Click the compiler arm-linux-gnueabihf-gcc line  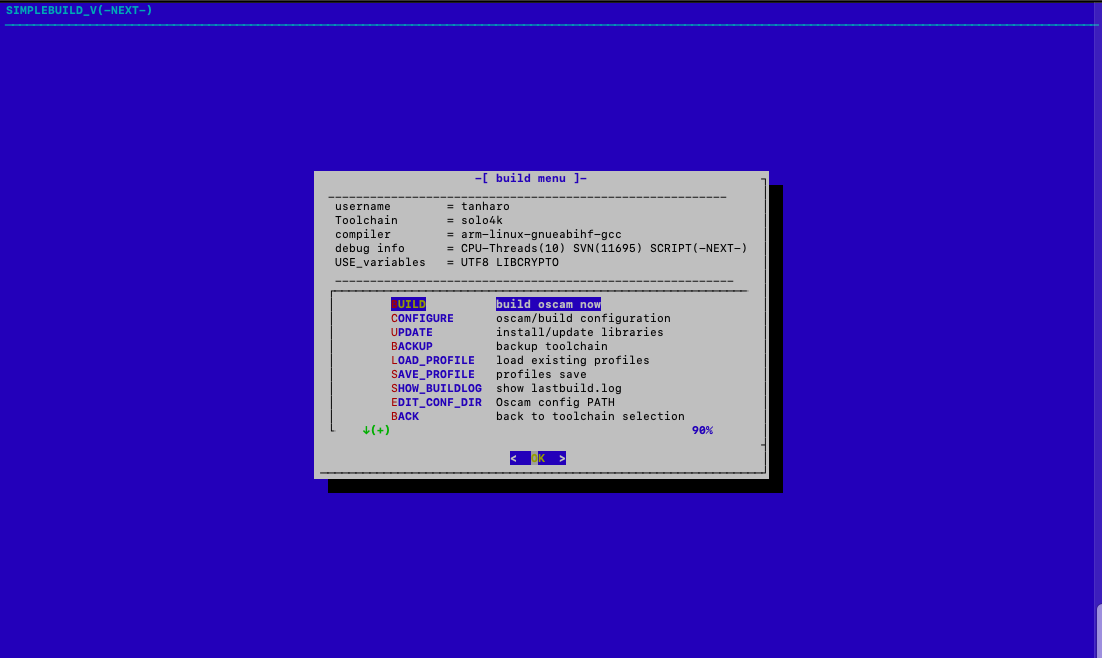coord(478,234)
